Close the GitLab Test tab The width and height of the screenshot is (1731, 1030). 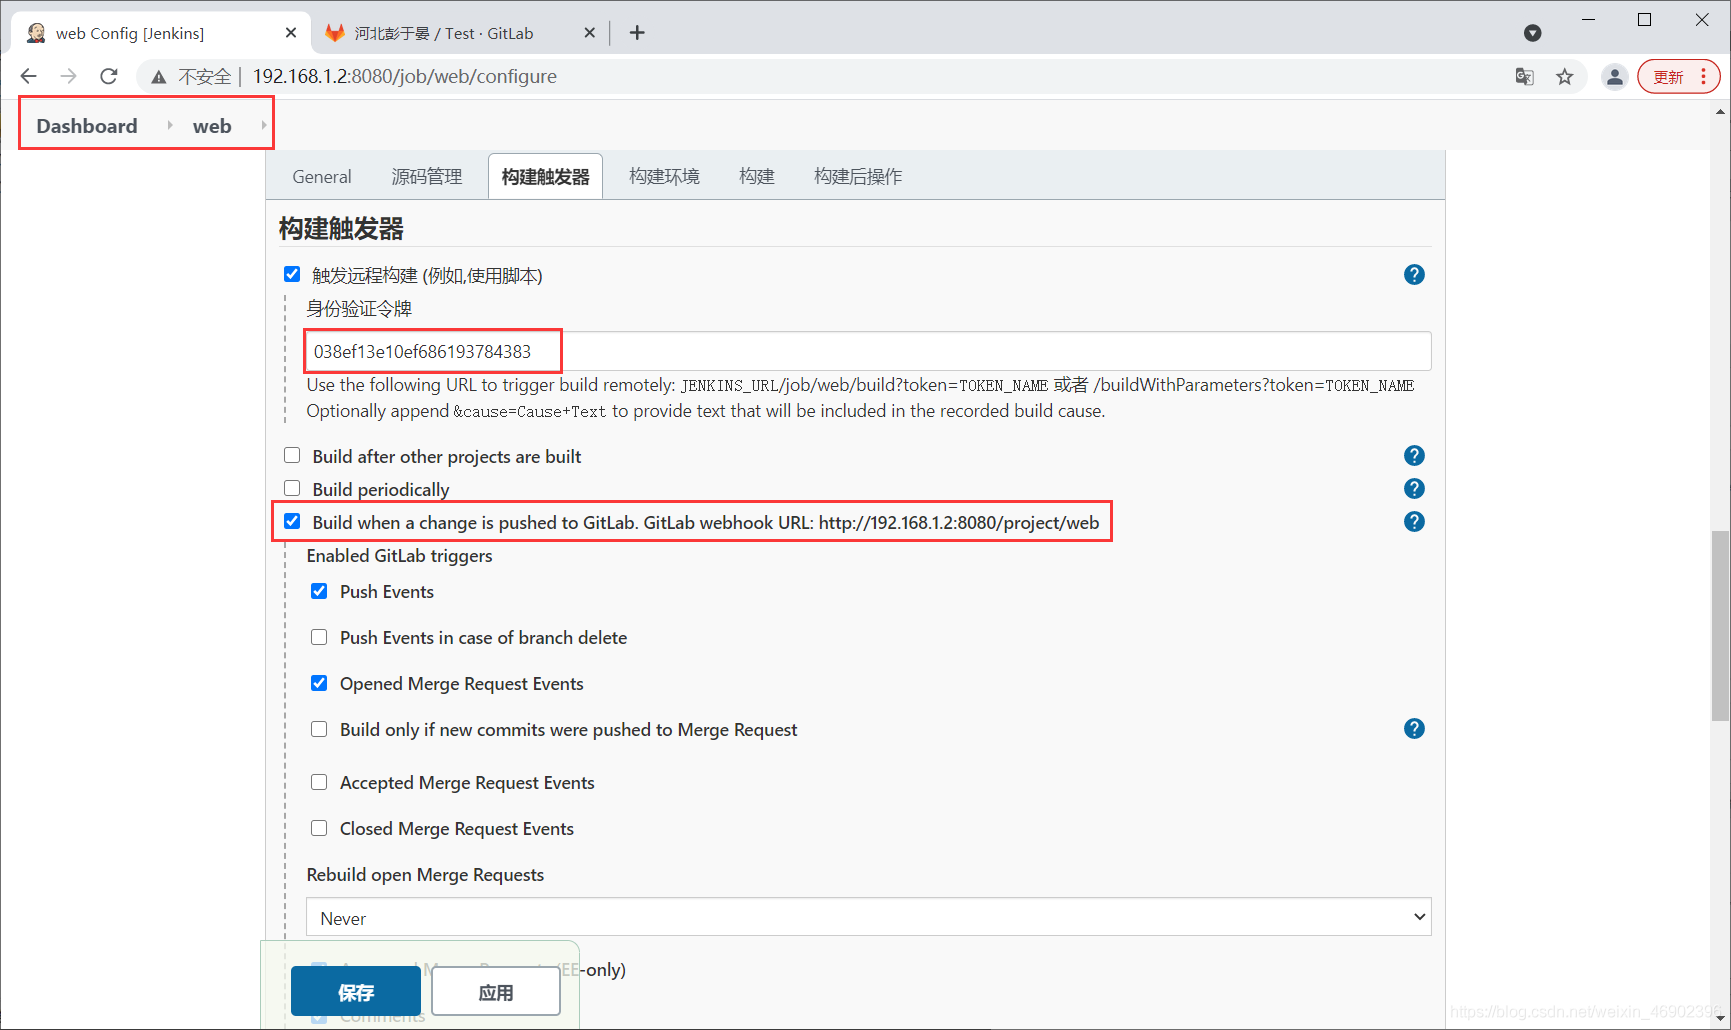click(x=590, y=33)
